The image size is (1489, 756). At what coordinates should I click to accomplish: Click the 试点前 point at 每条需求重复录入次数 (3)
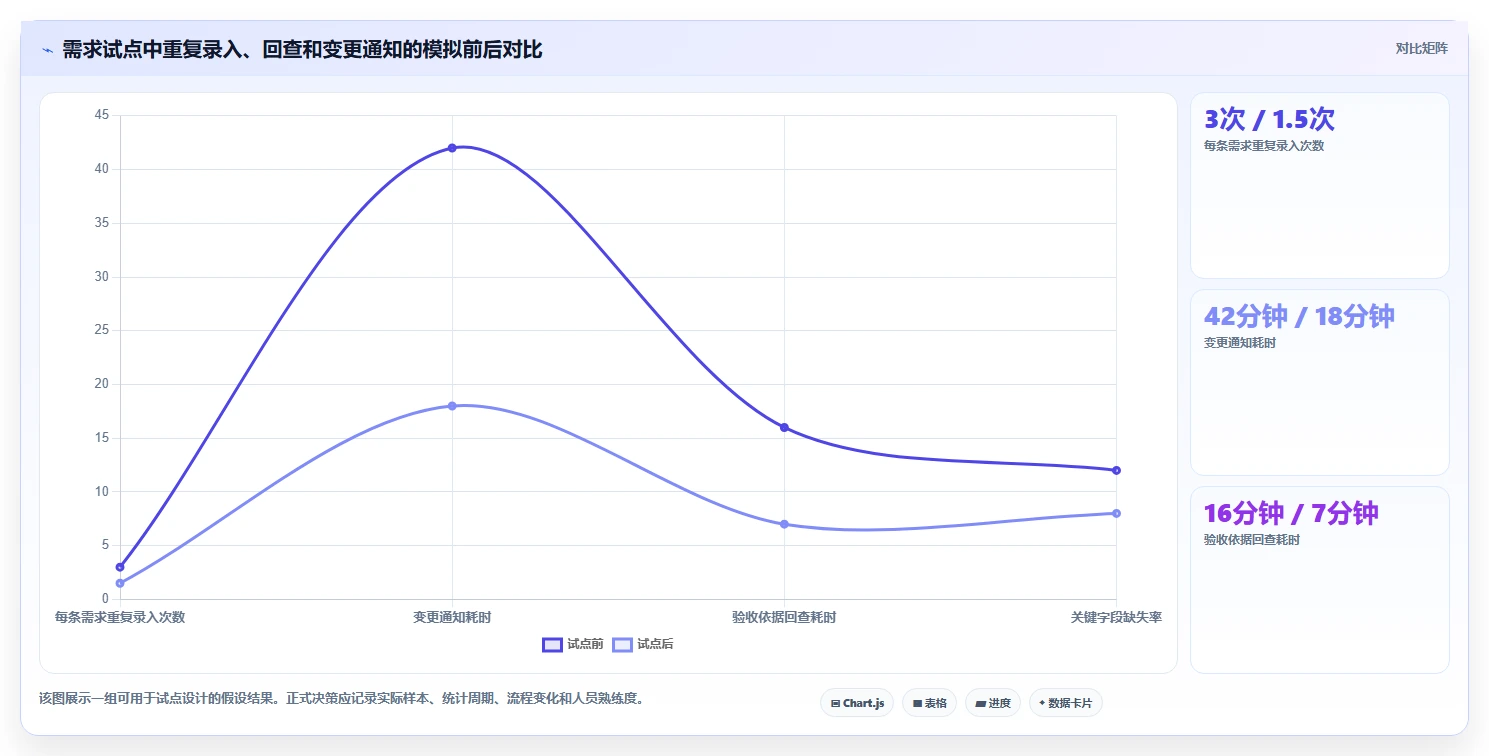coord(120,567)
